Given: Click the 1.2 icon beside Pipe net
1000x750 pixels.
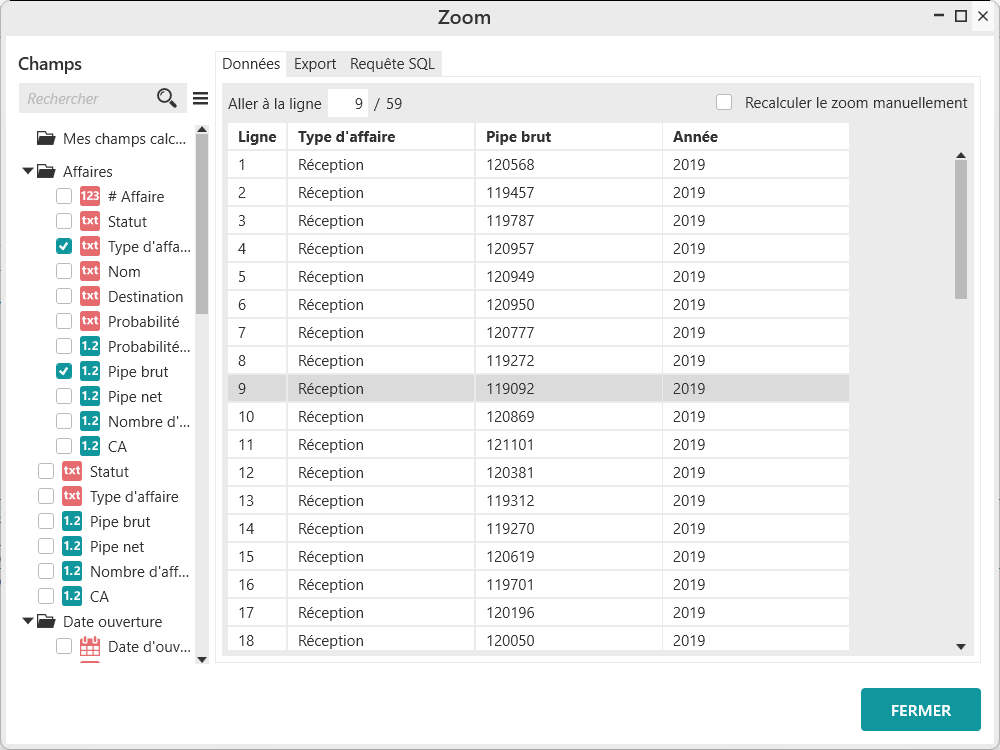Looking at the screenshot, I should coord(90,397).
